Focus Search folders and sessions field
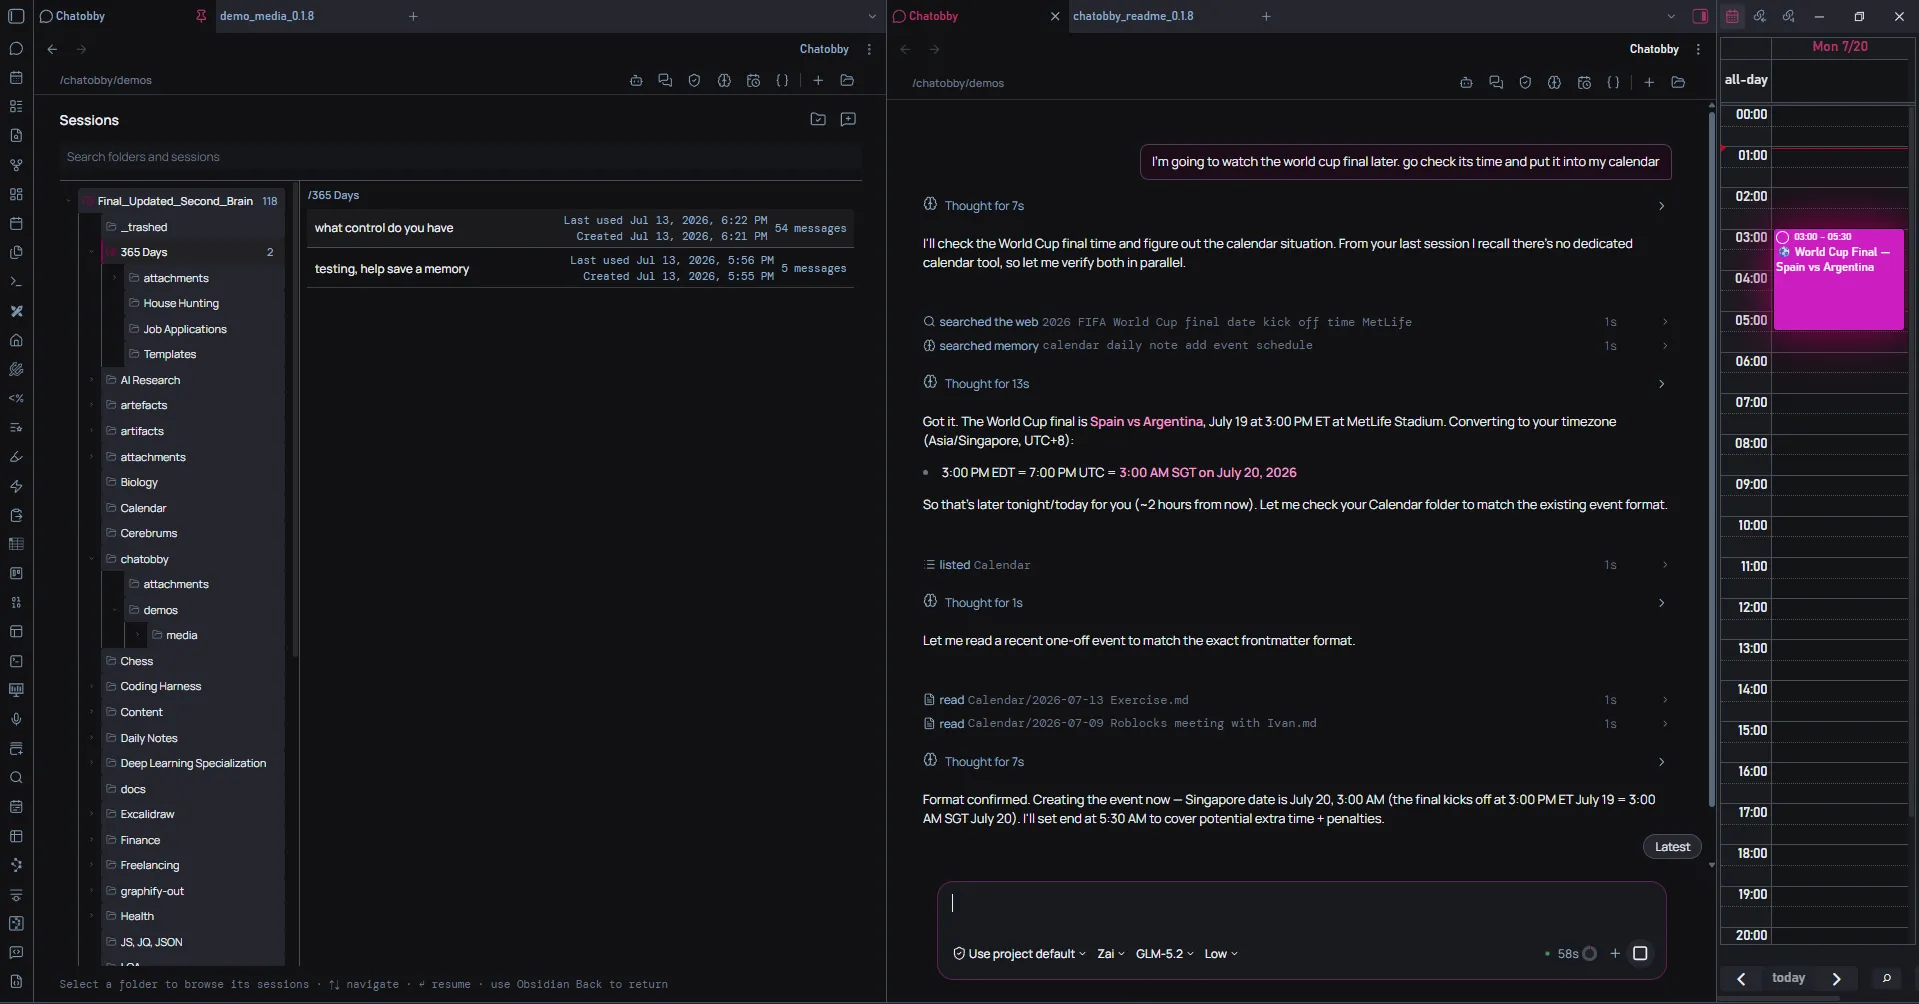1919x1004 pixels. tap(460, 157)
